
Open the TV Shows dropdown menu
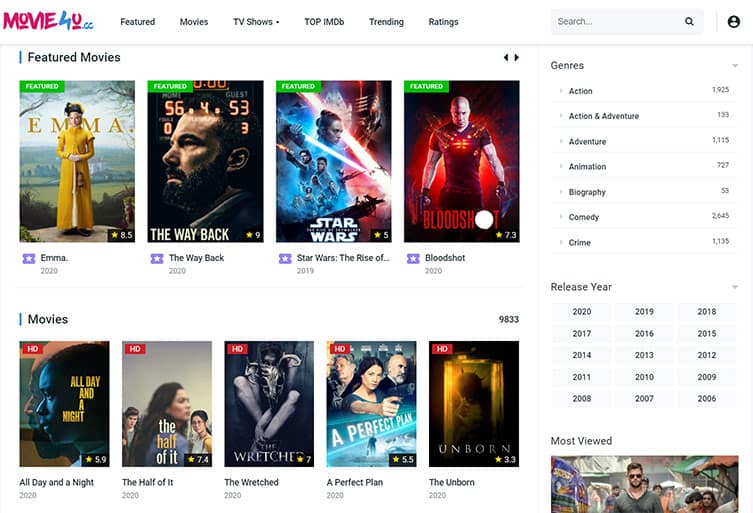tap(256, 22)
